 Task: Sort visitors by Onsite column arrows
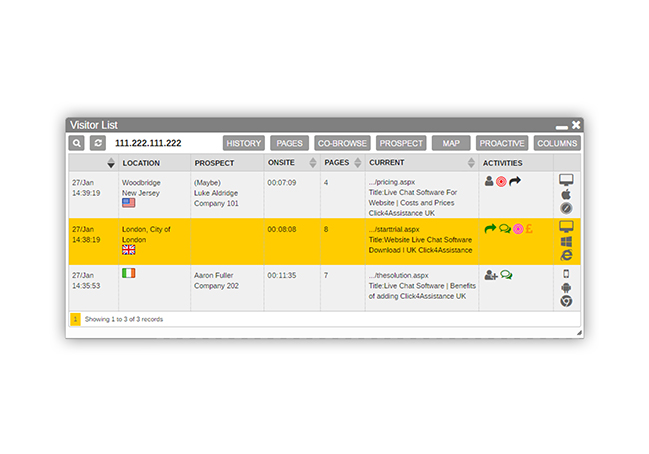(312, 162)
